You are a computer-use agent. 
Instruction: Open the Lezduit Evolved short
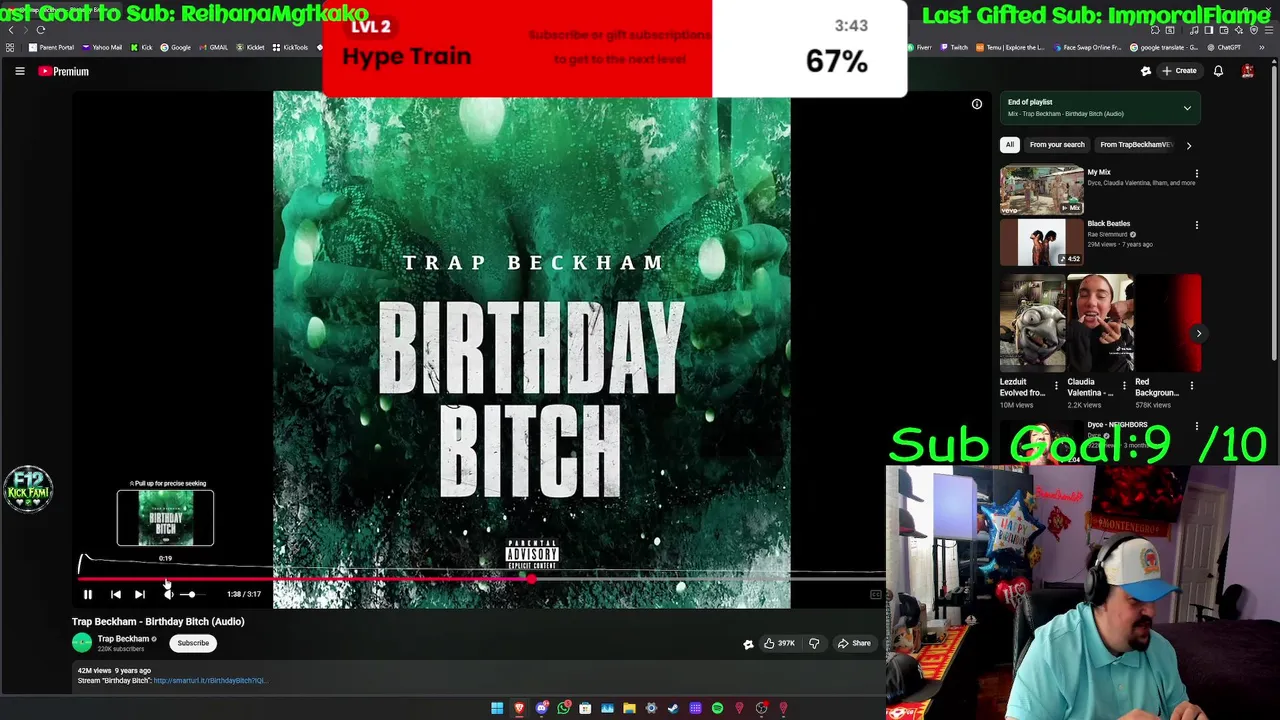1032,322
